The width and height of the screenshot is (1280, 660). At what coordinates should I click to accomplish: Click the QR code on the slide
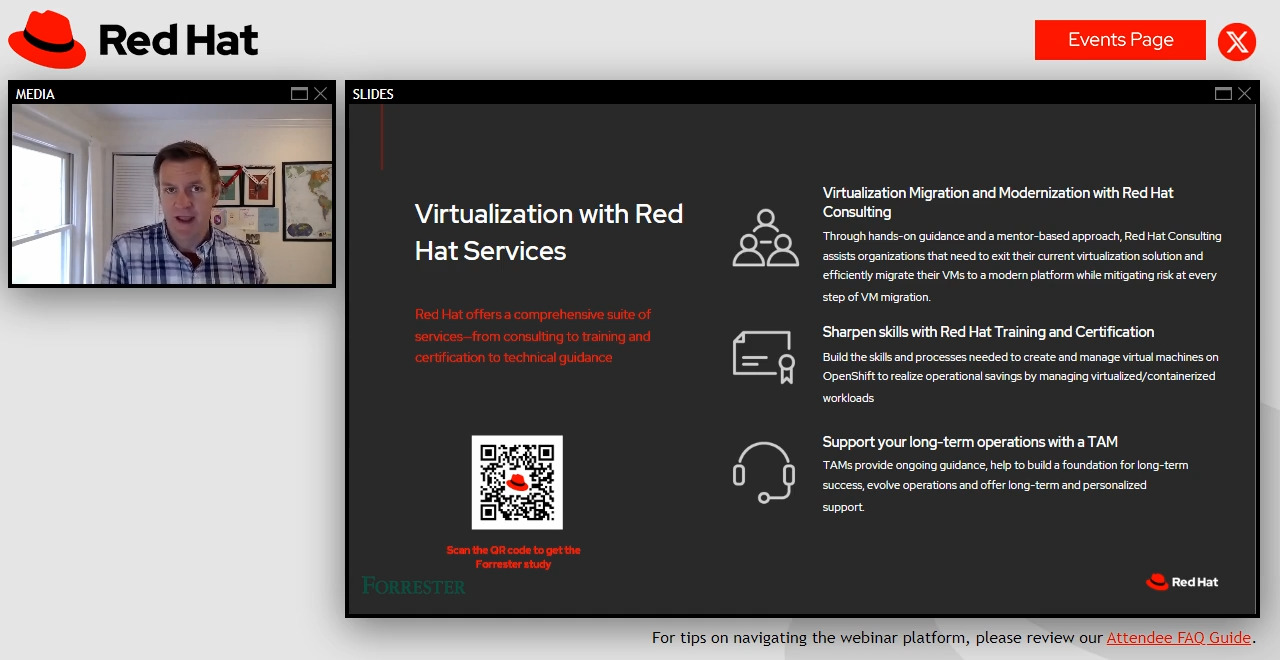click(x=517, y=482)
